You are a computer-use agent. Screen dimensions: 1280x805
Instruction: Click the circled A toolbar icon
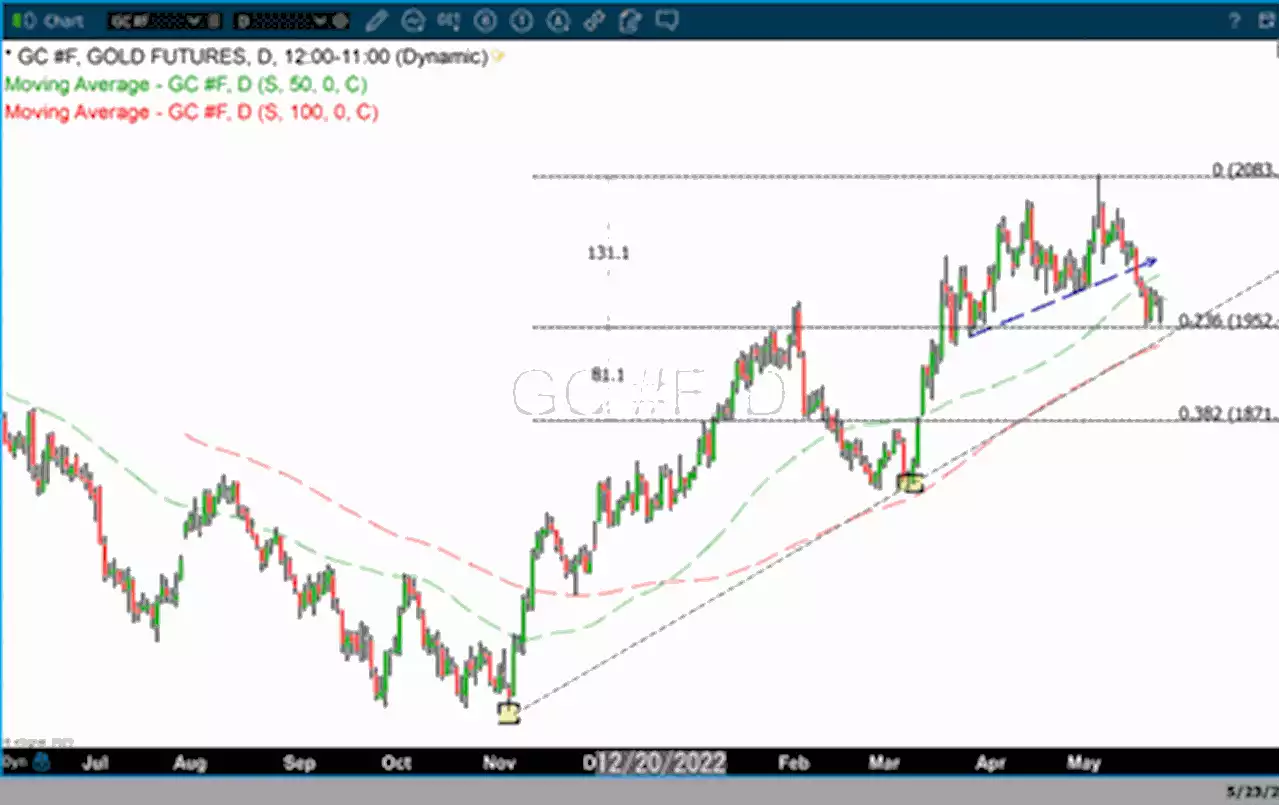coord(558,20)
